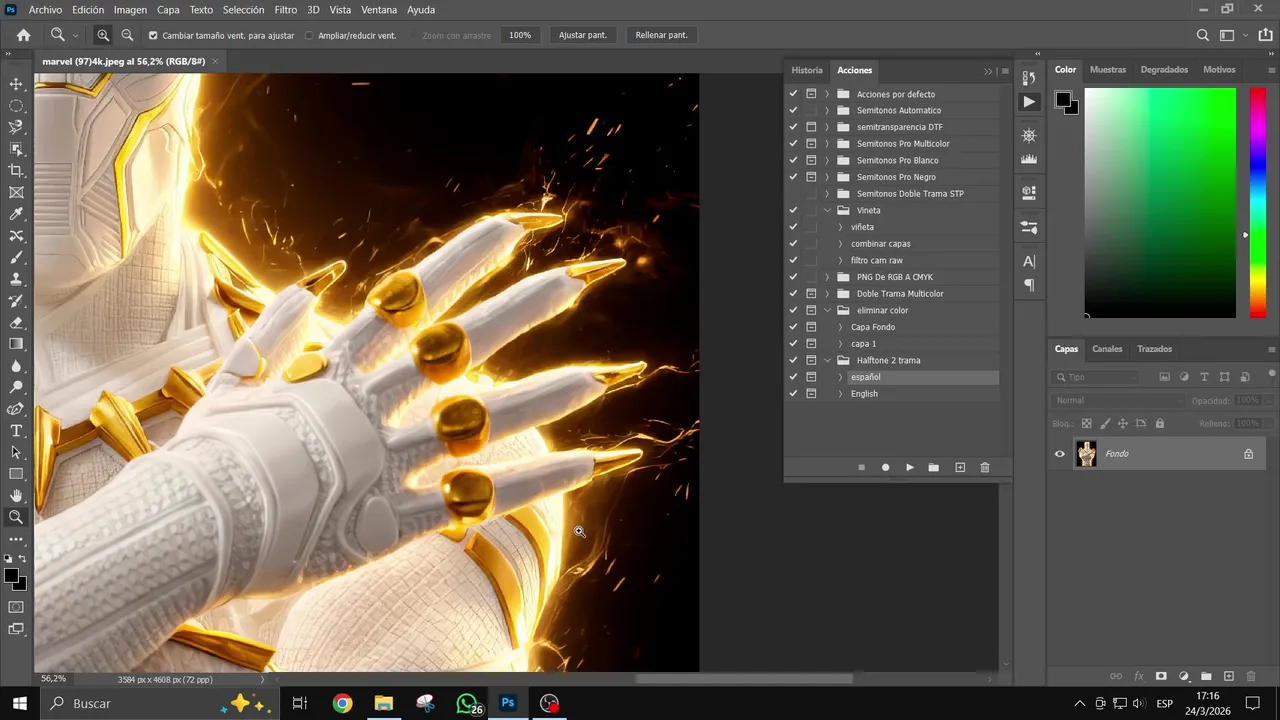Image resolution: width=1280 pixels, height=720 pixels.
Task: Select the Clone Stamp tool
Action: 16,279
